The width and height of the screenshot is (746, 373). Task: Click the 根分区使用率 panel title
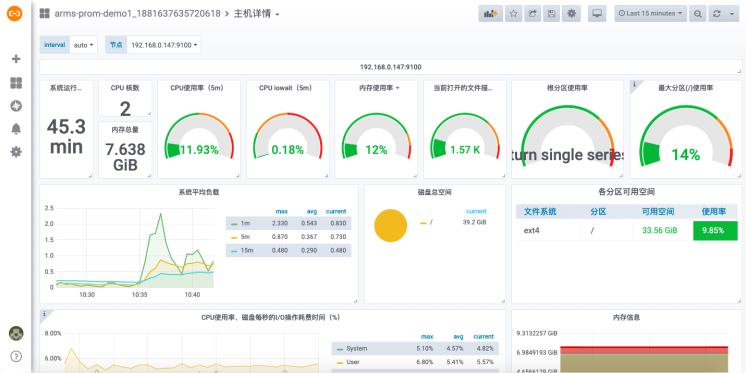pos(567,88)
